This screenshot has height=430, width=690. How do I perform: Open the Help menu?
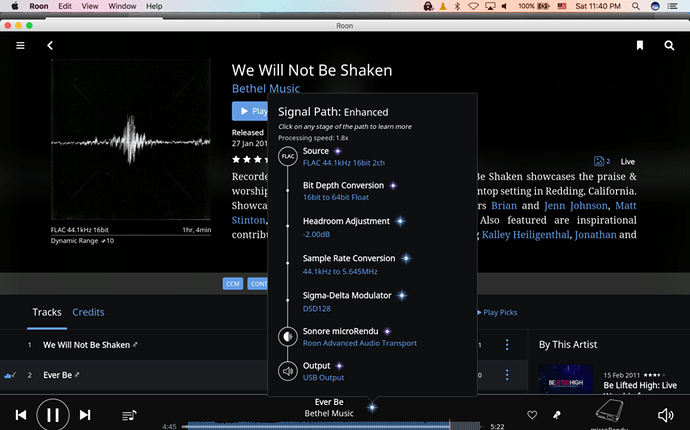tap(154, 6)
